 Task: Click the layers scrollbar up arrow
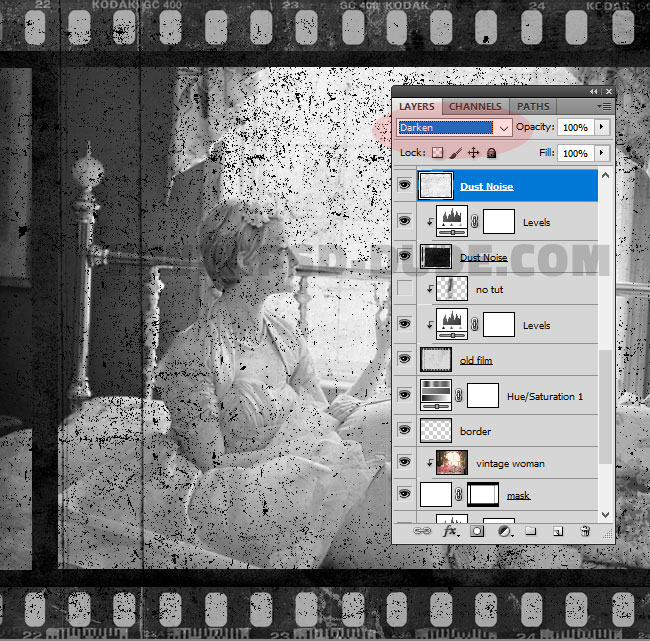pos(605,176)
